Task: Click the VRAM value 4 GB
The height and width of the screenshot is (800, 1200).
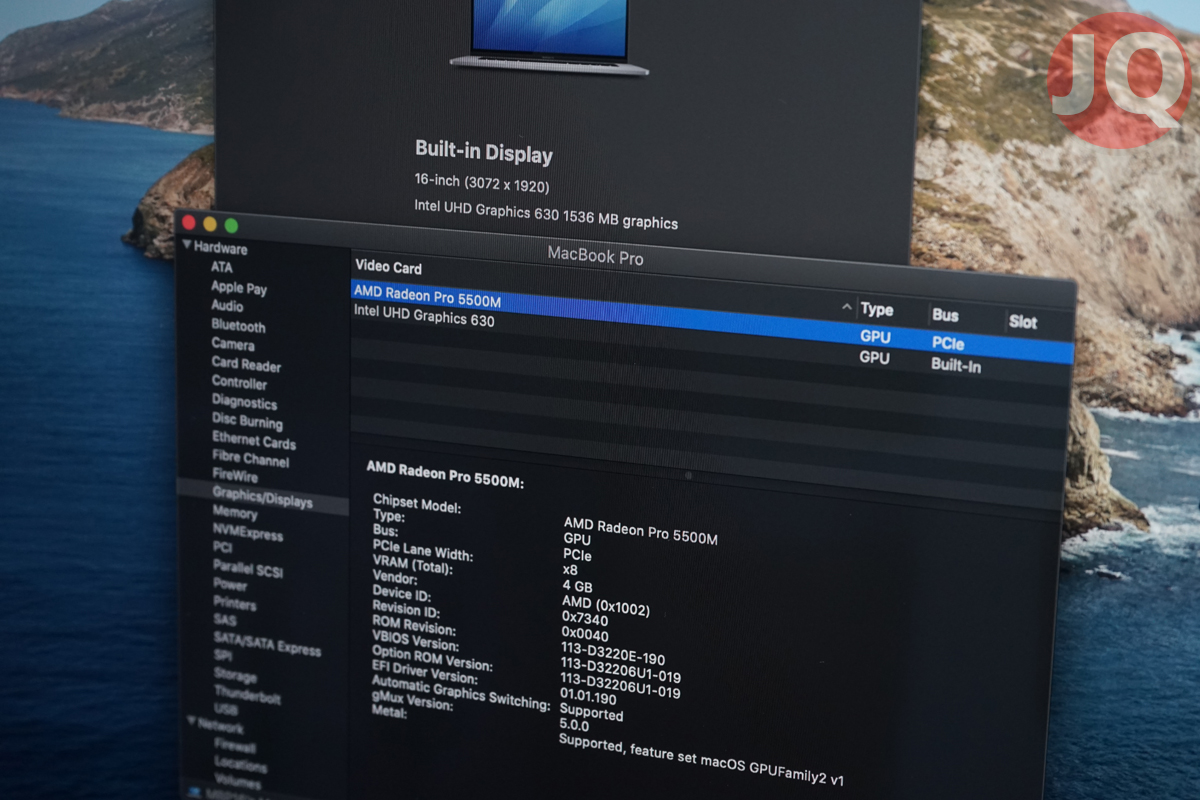Action: tap(577, 586)
